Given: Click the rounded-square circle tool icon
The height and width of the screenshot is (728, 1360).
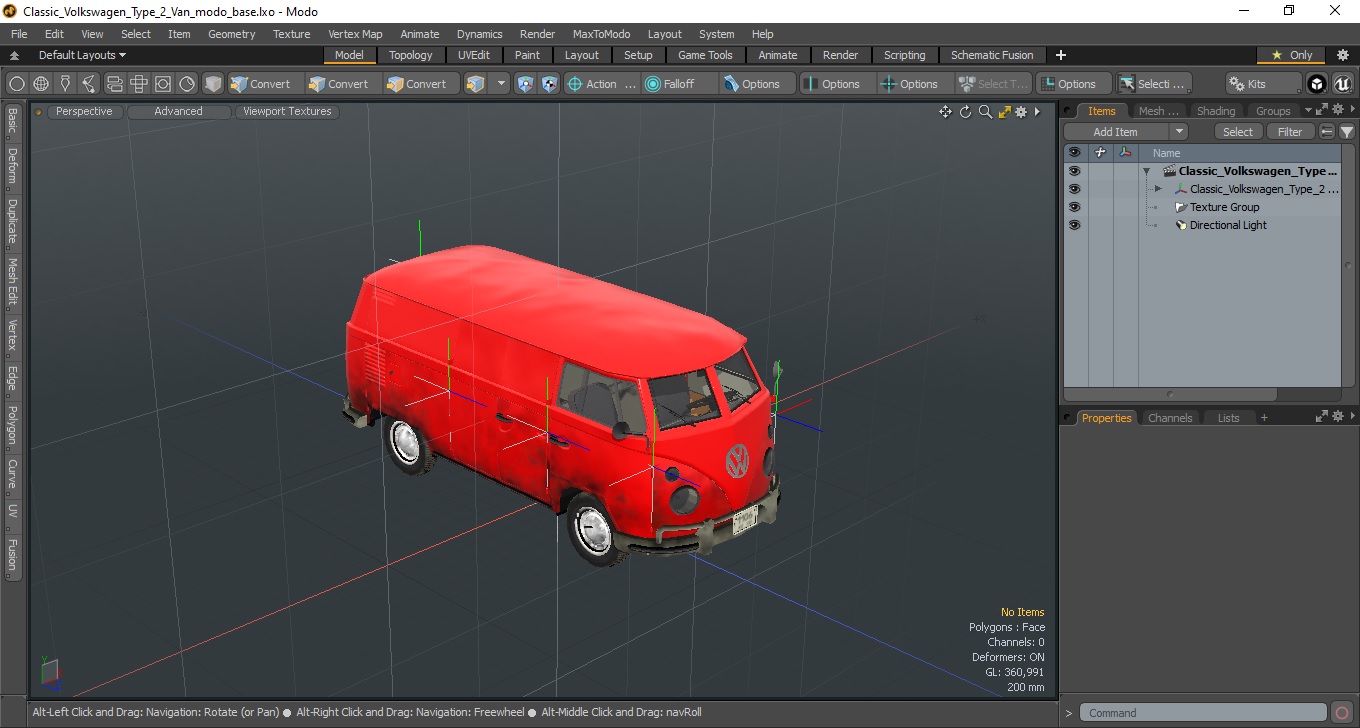Looking at the screenshot, I should point(163,84).
